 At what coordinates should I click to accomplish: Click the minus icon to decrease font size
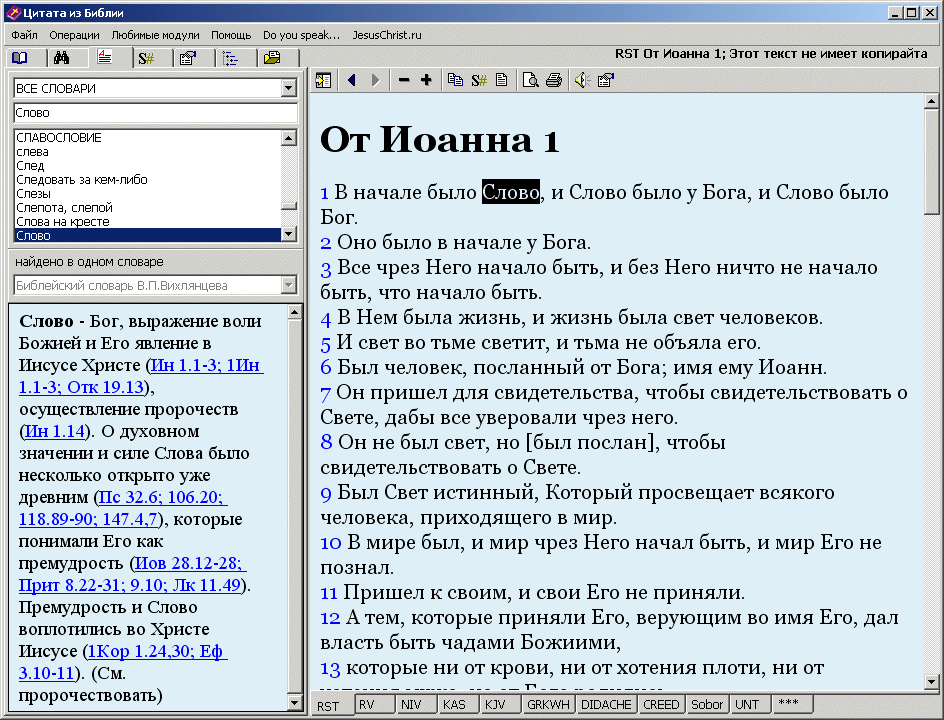pos(404,81)
